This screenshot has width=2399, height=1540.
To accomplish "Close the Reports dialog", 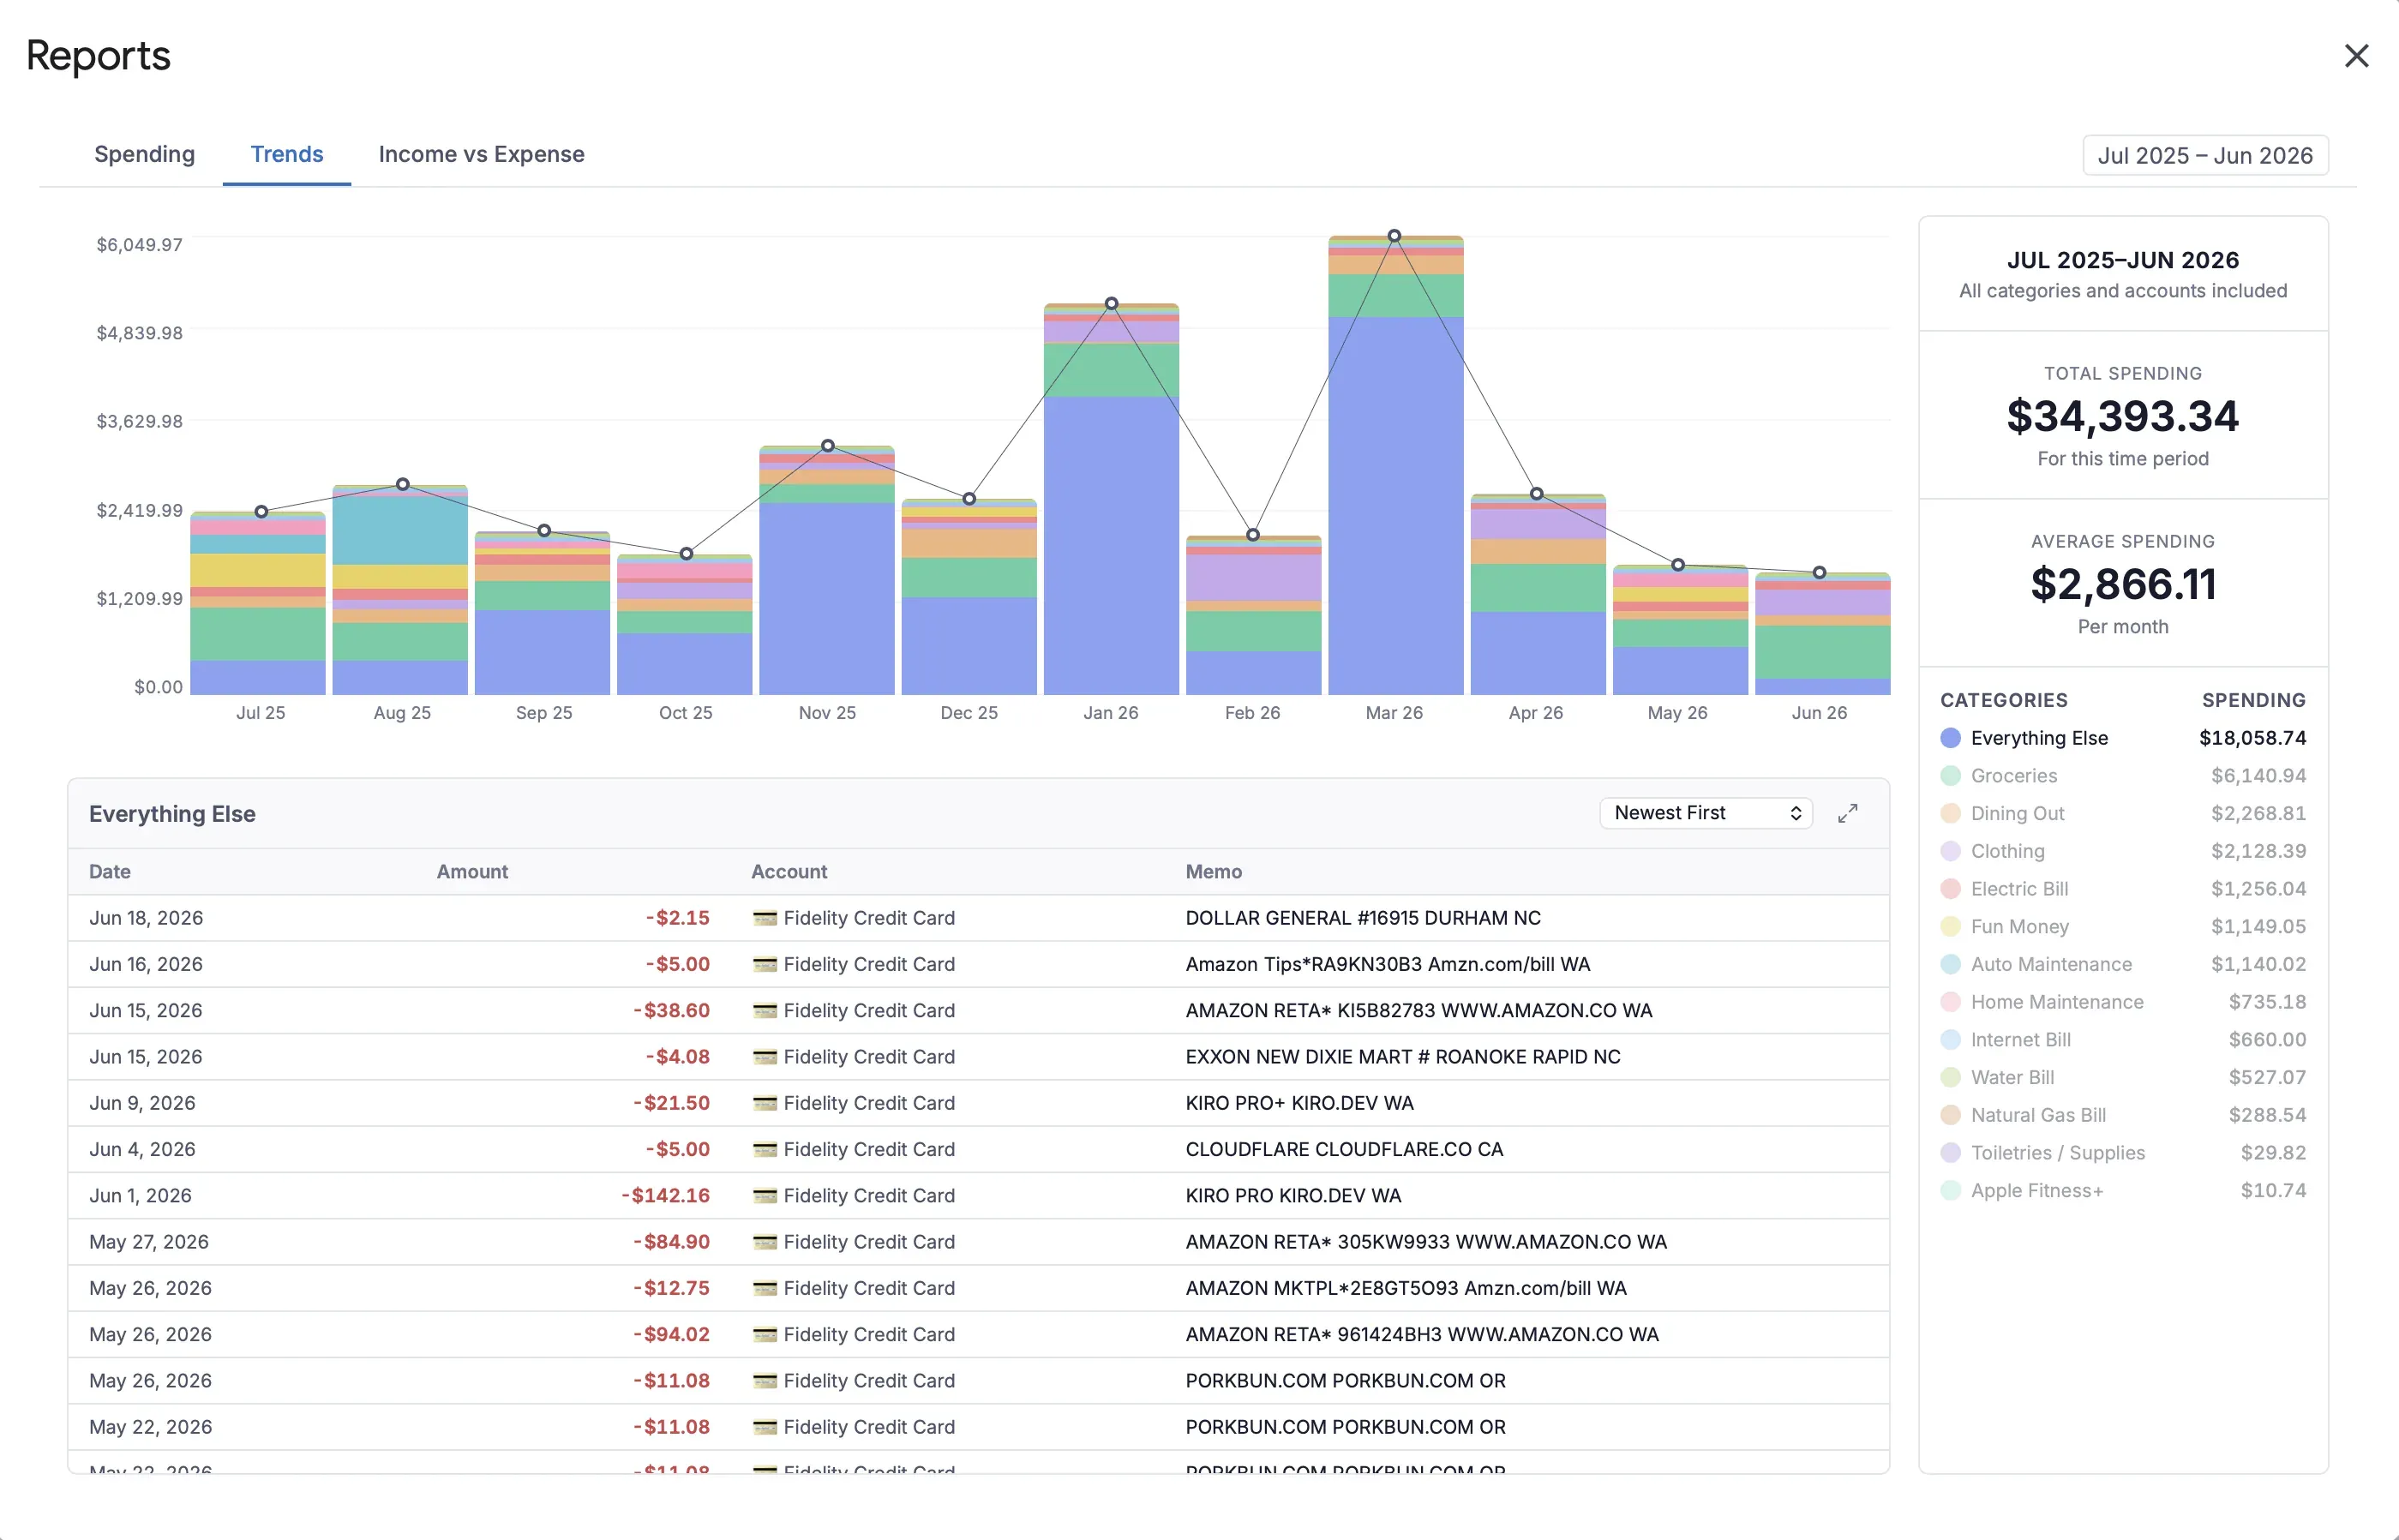I will [2356, 56].
